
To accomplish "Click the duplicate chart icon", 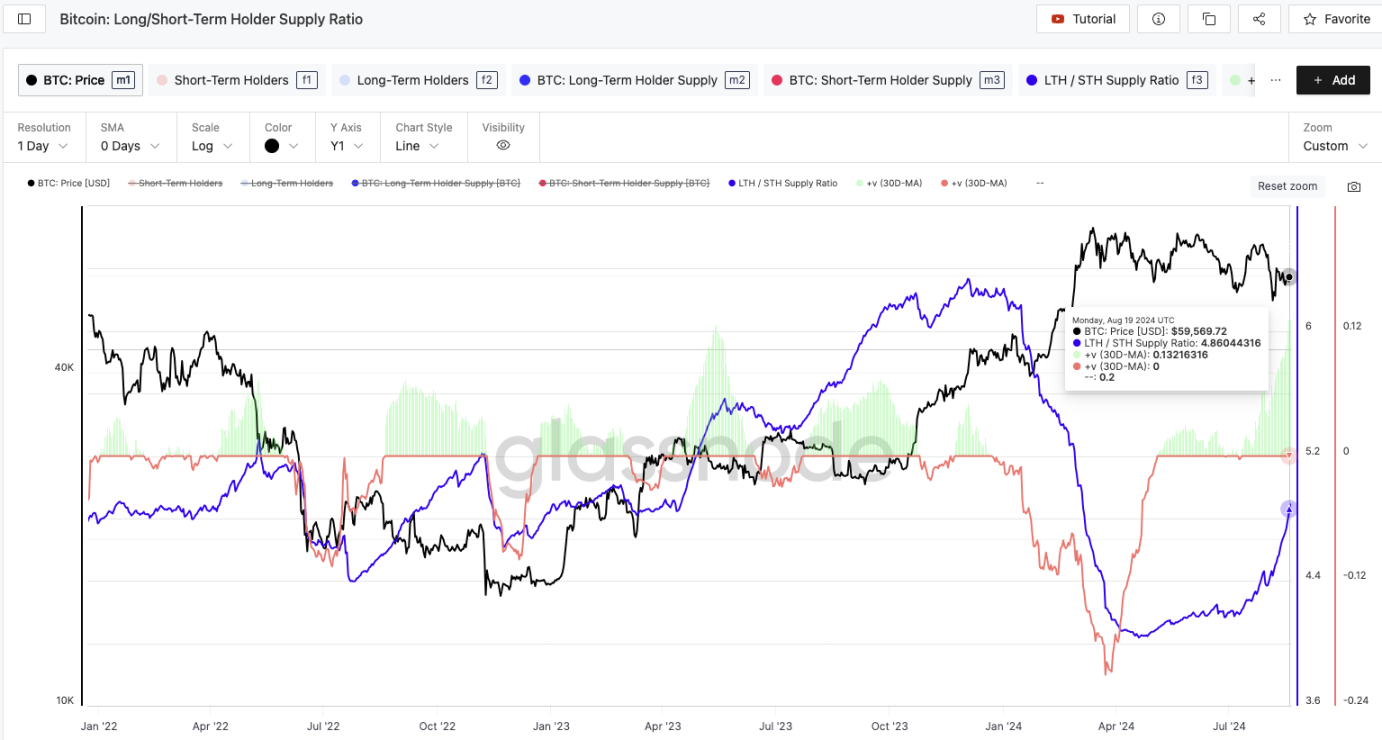I will [1209, 18].
